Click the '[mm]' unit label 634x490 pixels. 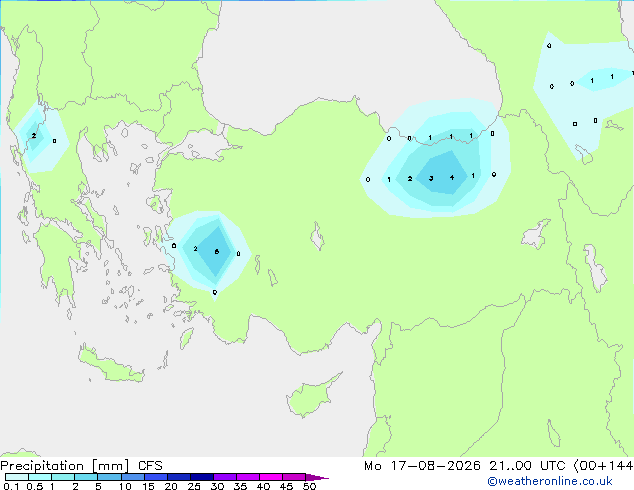pyautogui.click(x=110, y=466)
